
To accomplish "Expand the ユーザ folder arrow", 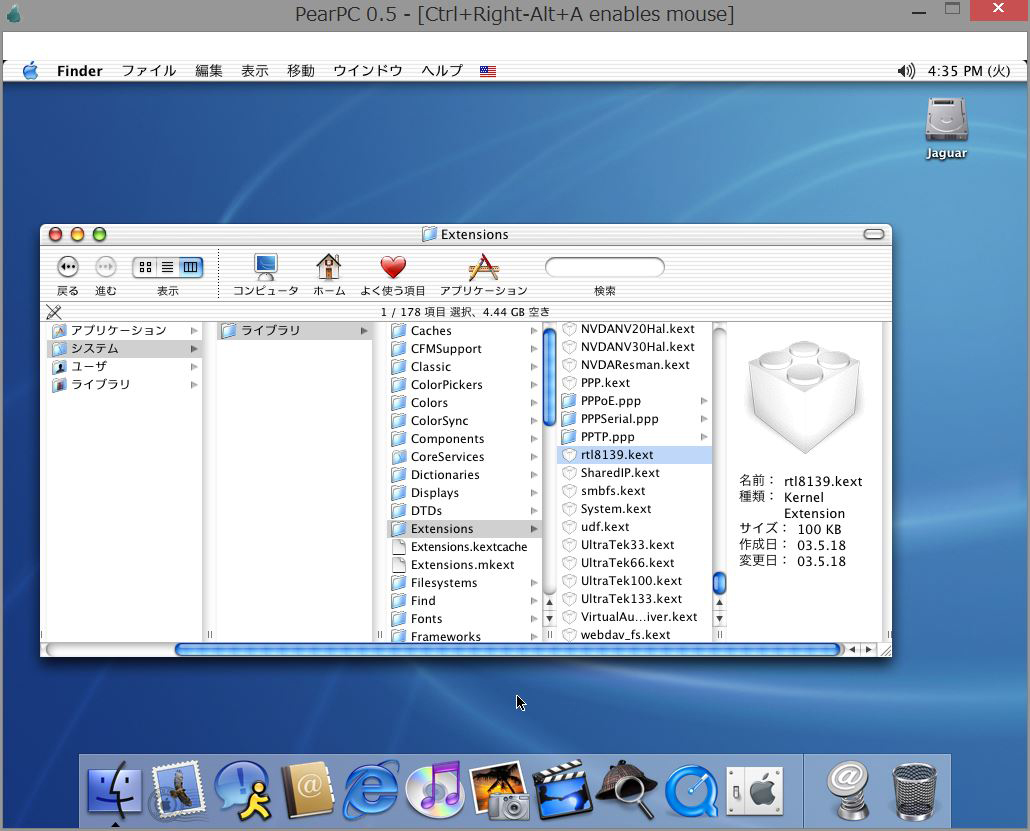I will click(194, 367).
